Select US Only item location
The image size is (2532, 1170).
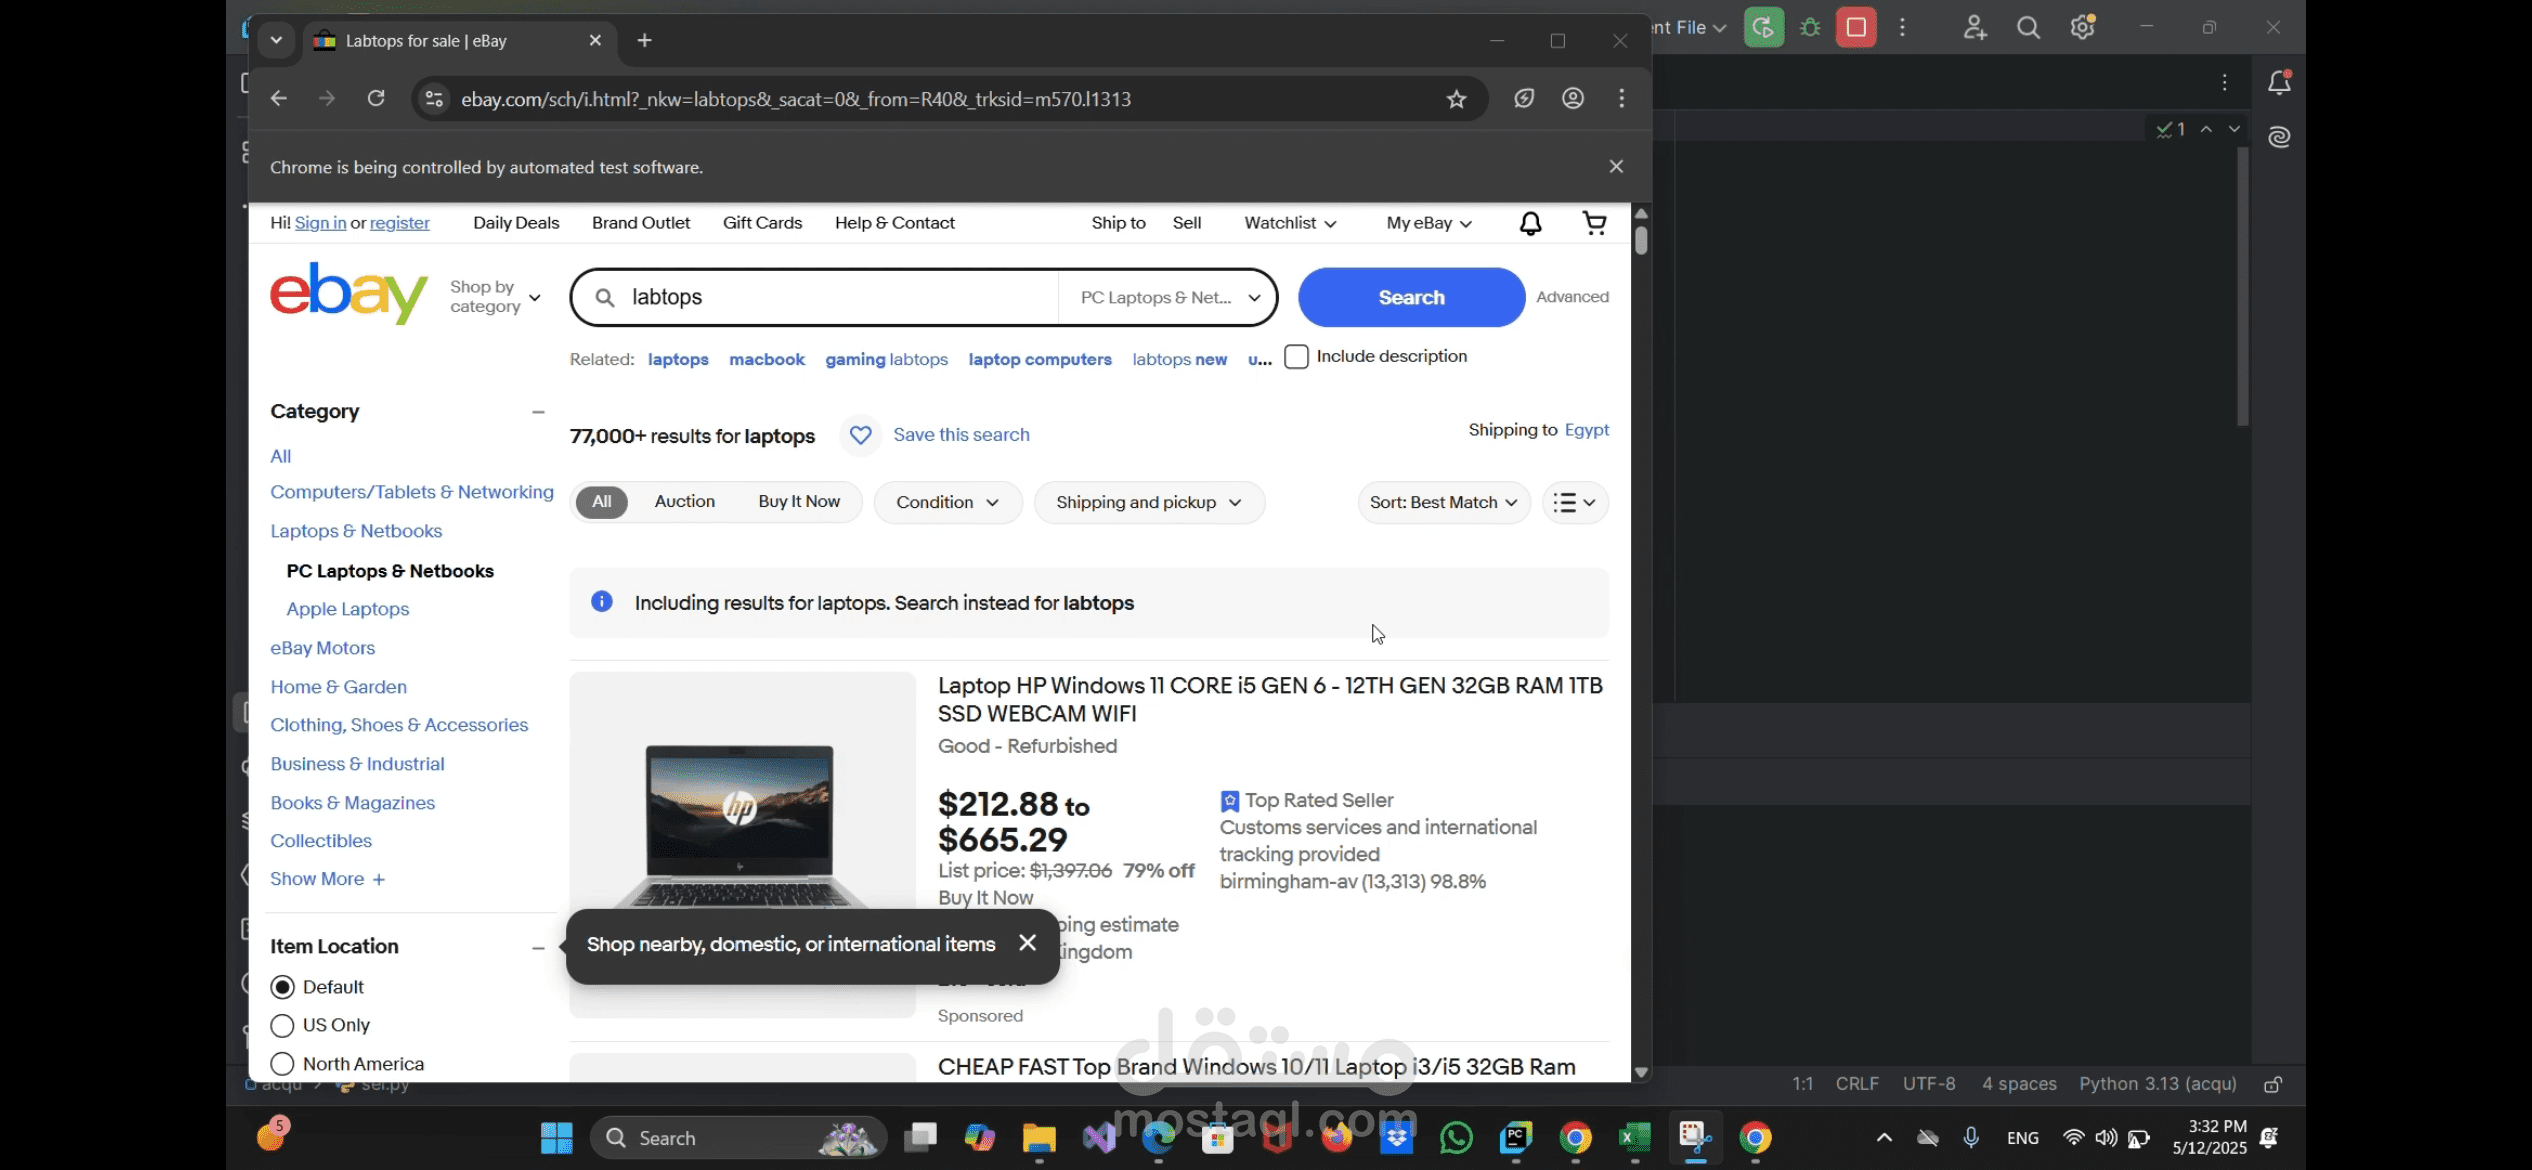click(283, 1025)
